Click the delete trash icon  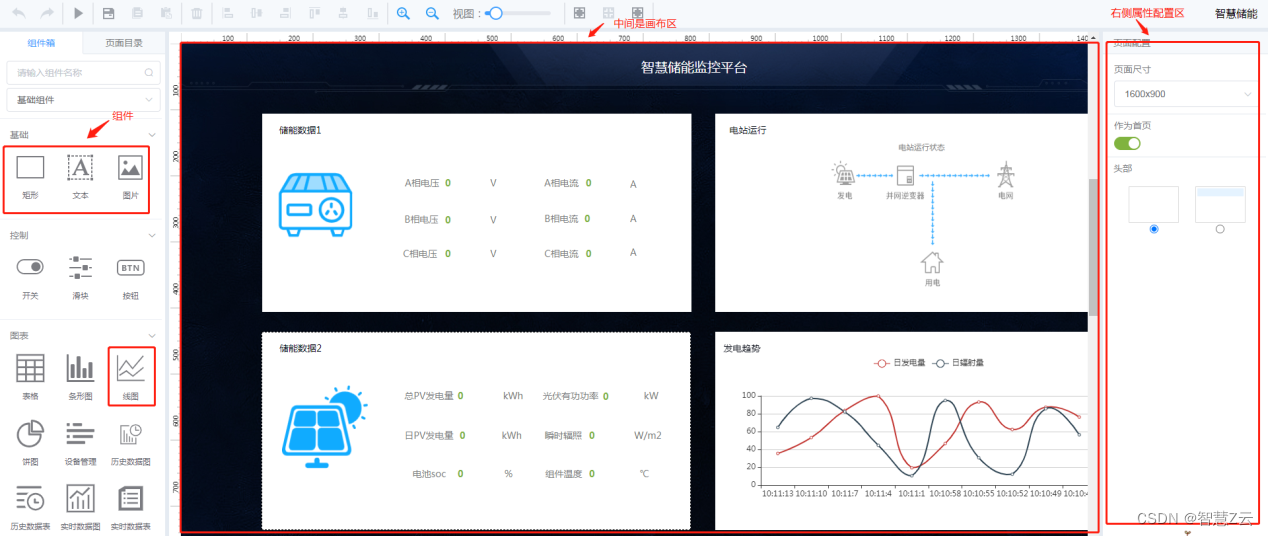[x=197, y=13]
